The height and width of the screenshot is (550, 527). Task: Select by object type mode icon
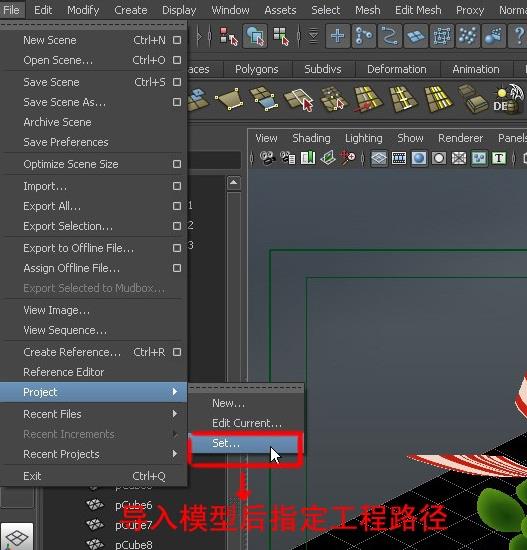click(255, 36)
